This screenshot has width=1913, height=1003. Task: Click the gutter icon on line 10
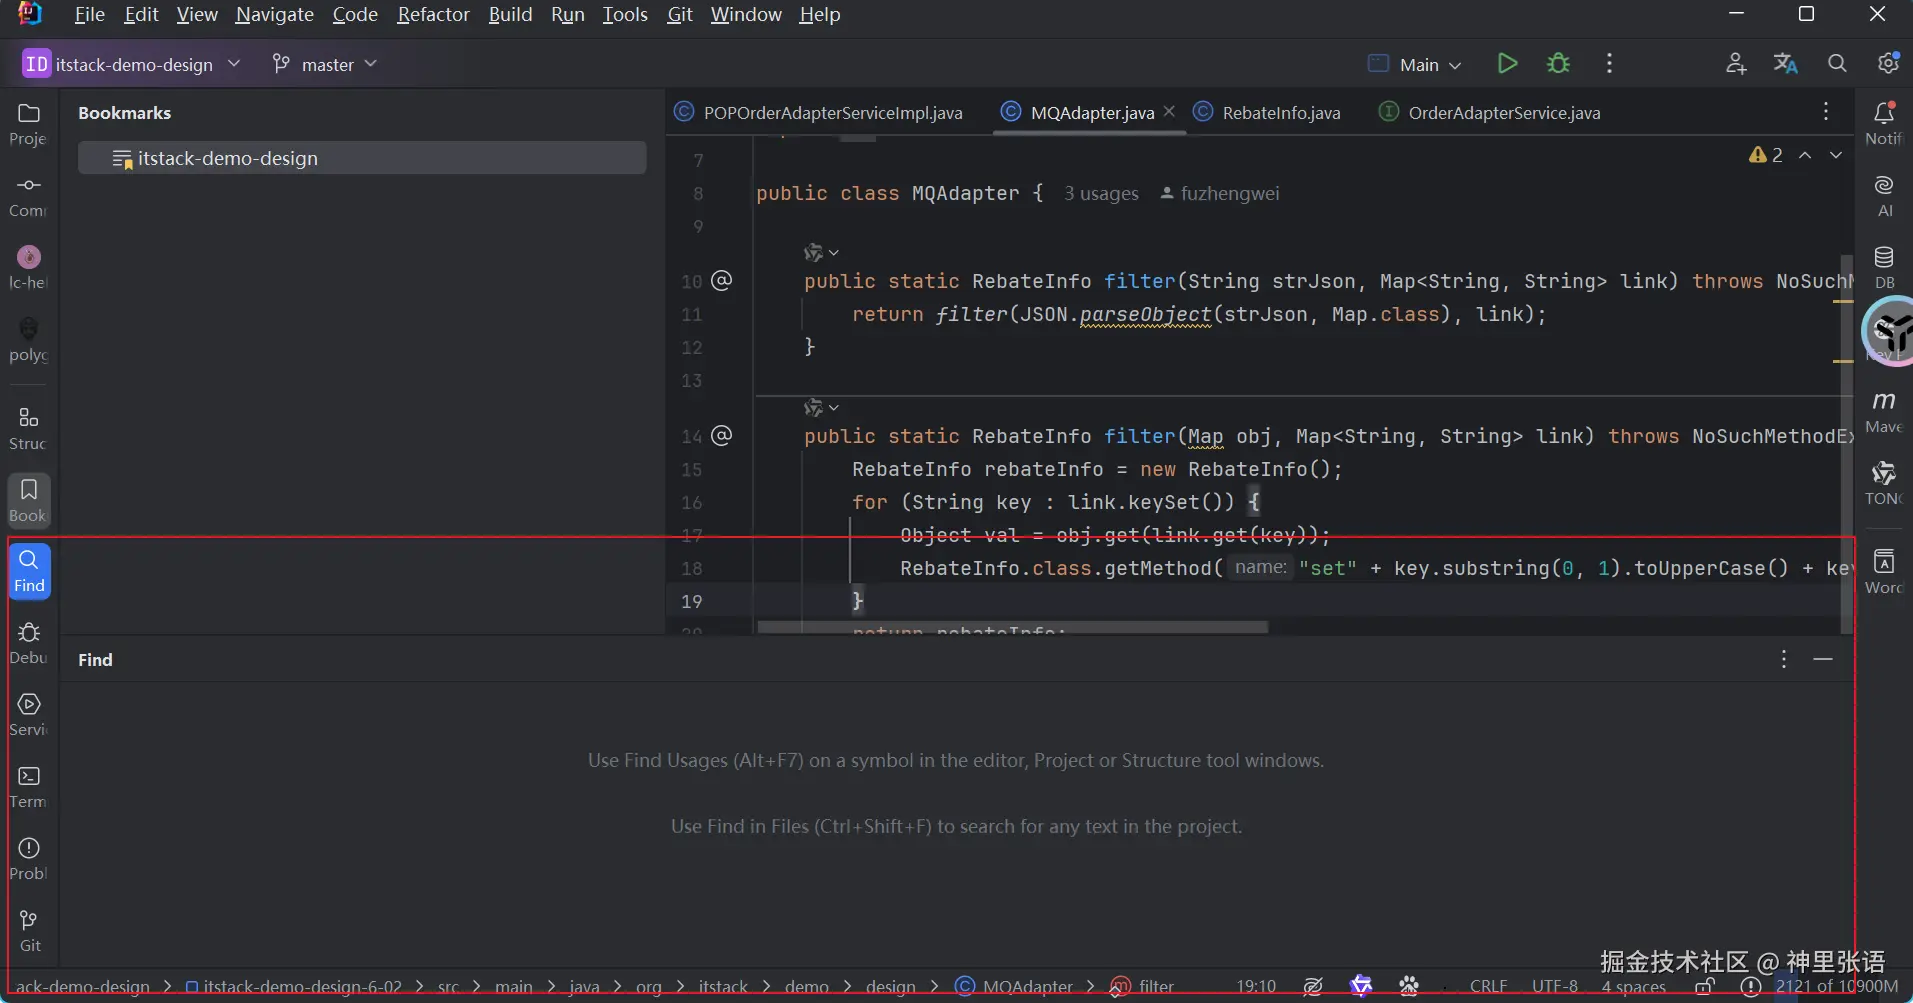pos(721,280)
